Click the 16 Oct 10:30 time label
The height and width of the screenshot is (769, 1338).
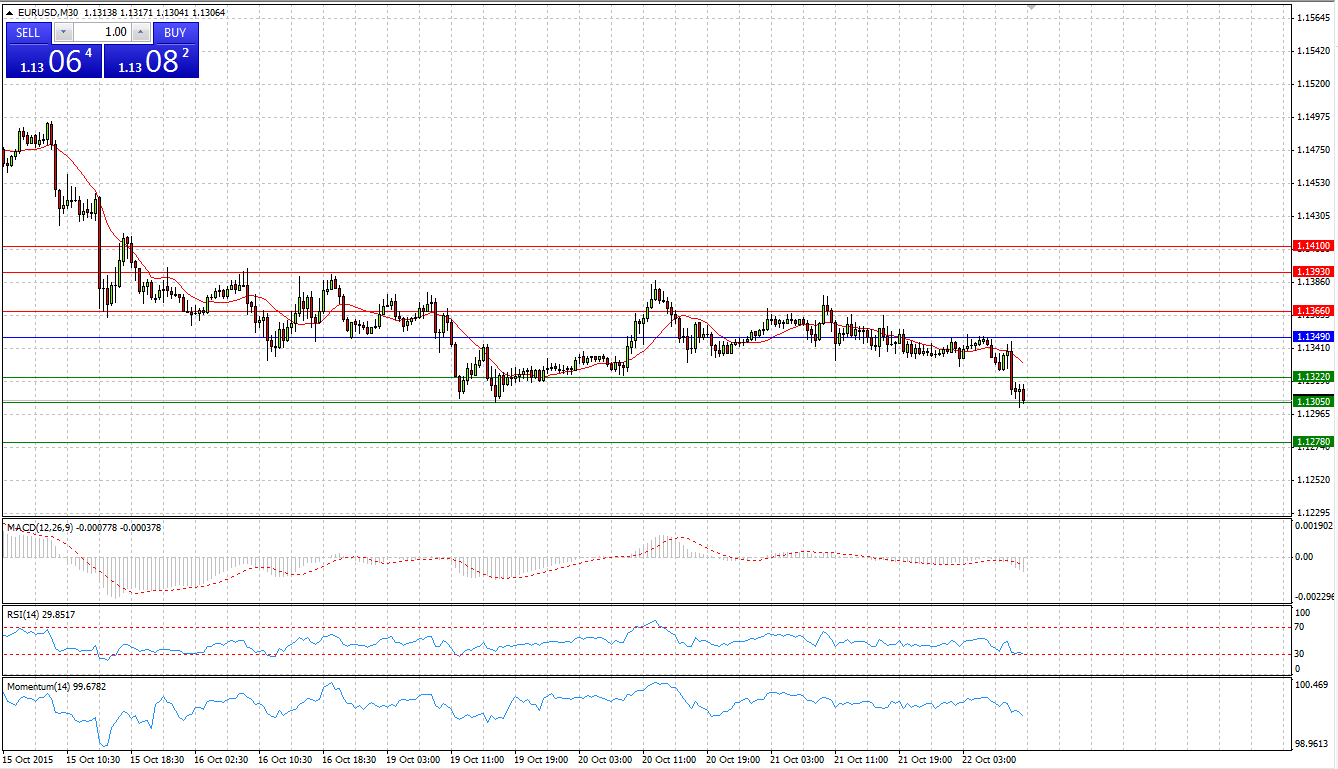tap(285, 760)
